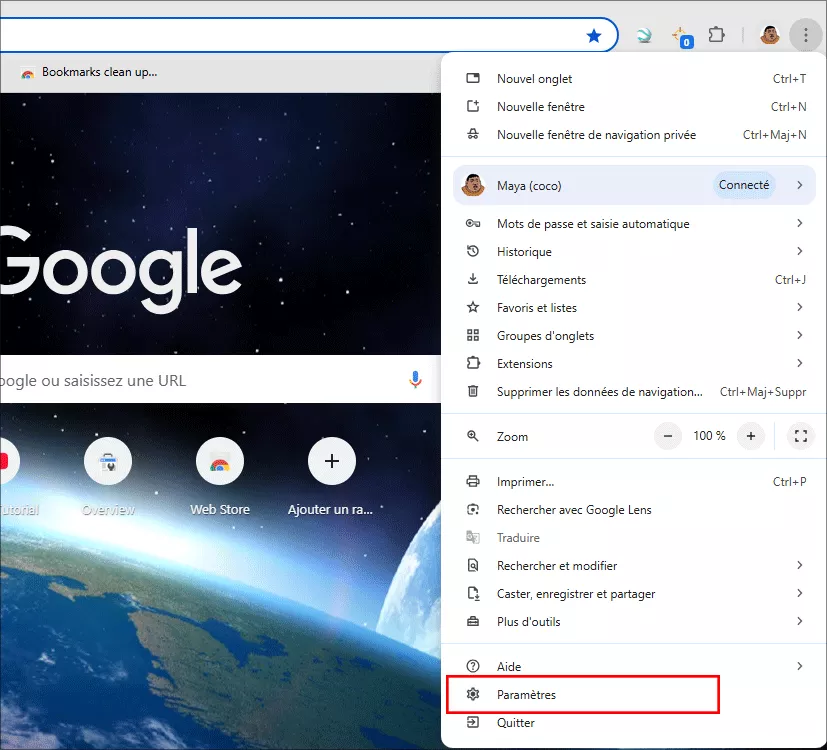Image resolution: width=827 pixels, height=750 pixels.
Task: Open the Bookmarks clean up bookmark
Action: (x=98, y=72)
